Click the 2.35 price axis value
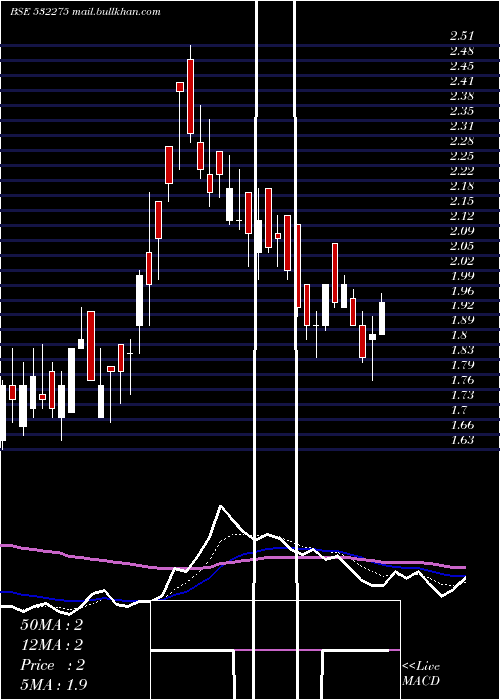Screen dimensions: 500x700 point(462,111)
